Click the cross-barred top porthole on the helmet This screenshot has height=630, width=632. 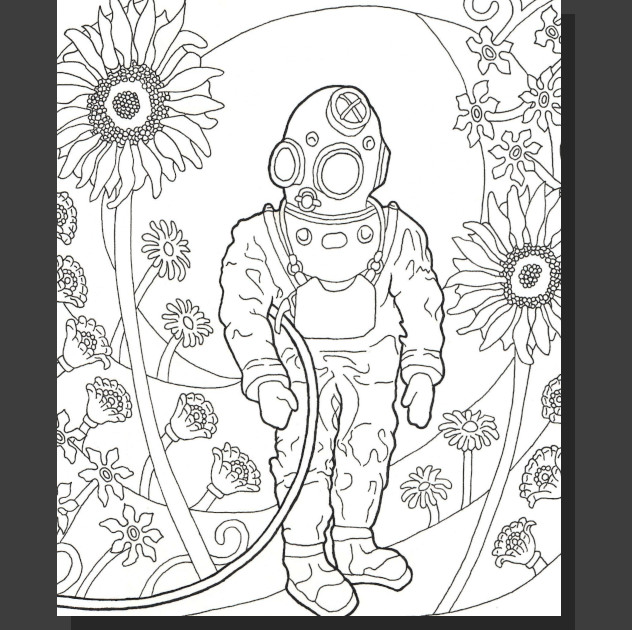tap(351, 104)
